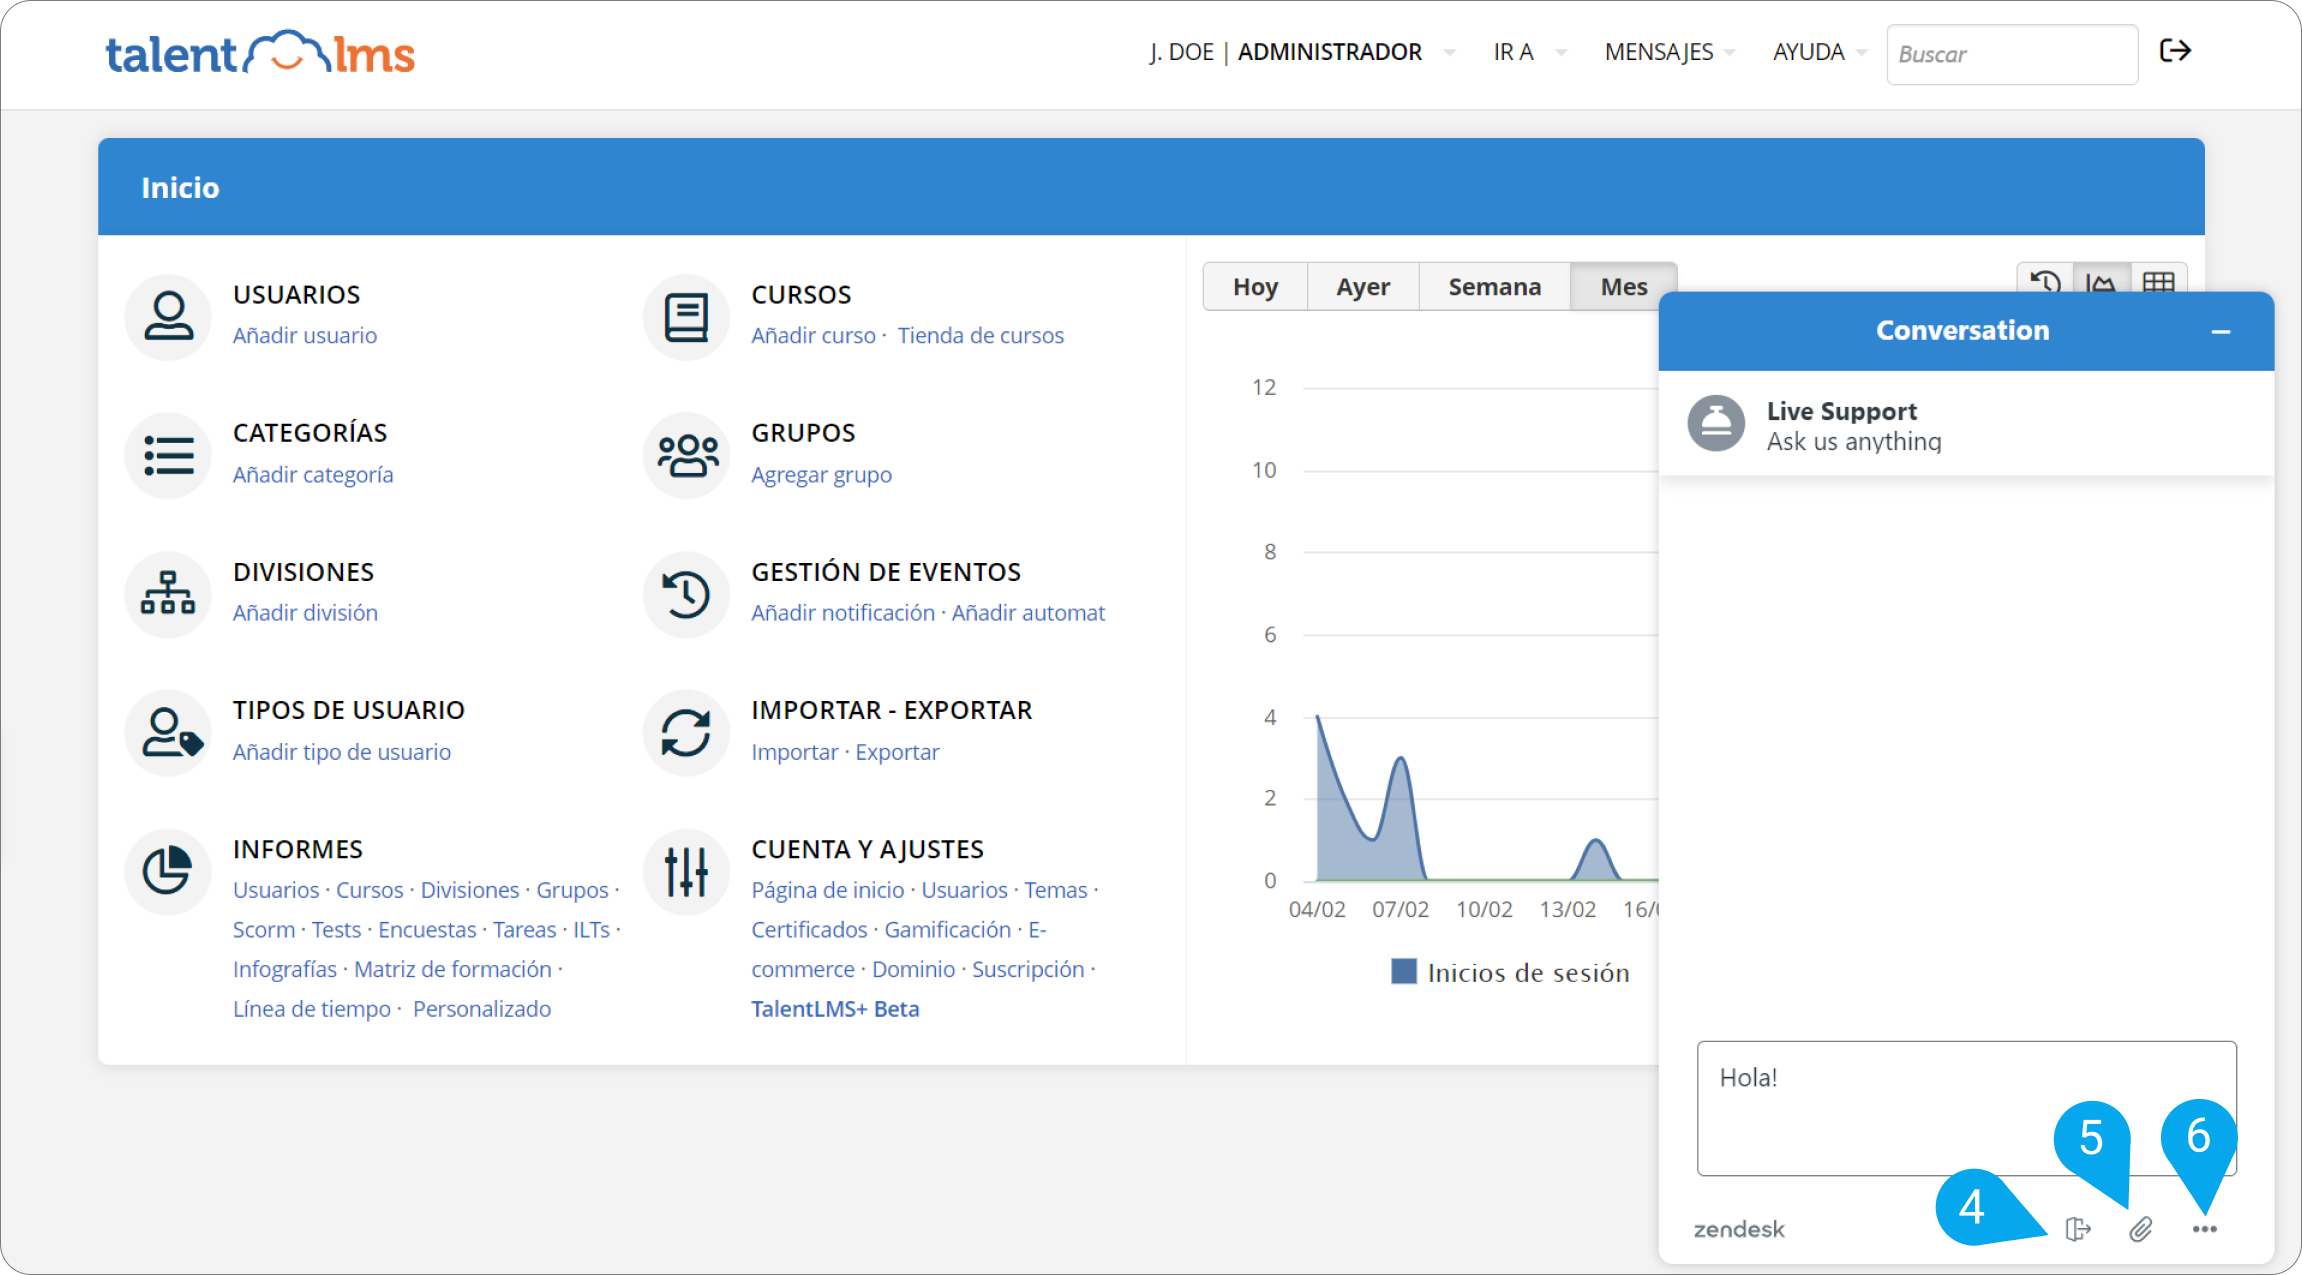Open the Temas settings link

pos(1056,889)
